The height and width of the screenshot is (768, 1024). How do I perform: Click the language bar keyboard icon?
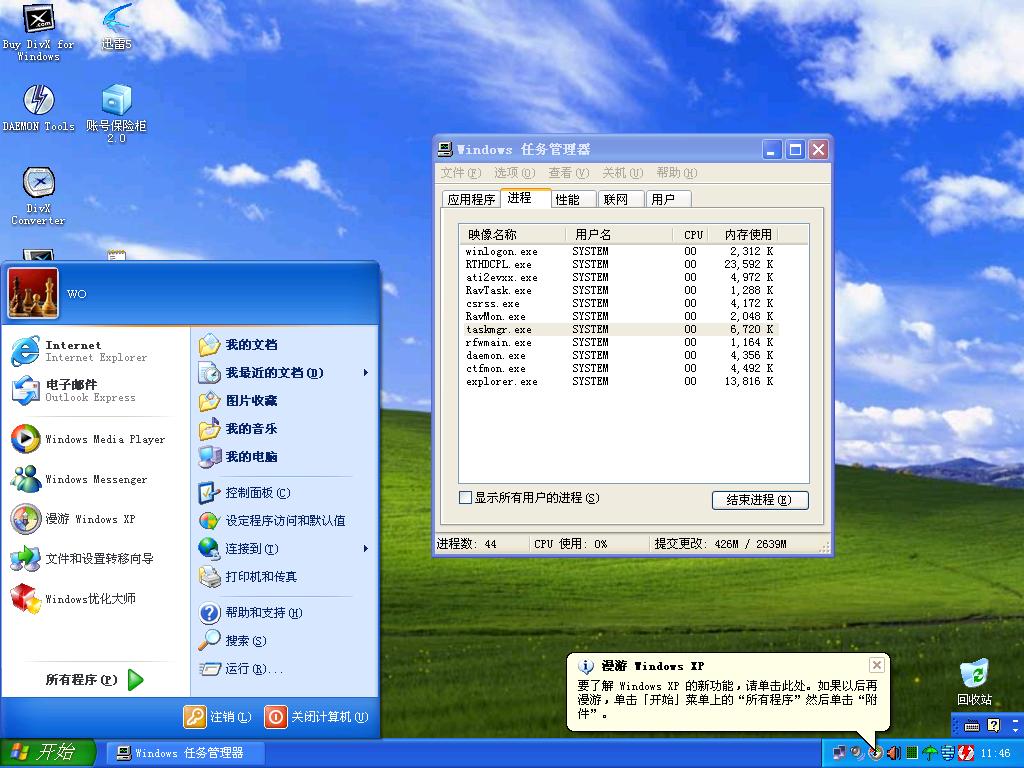point(972,726)
